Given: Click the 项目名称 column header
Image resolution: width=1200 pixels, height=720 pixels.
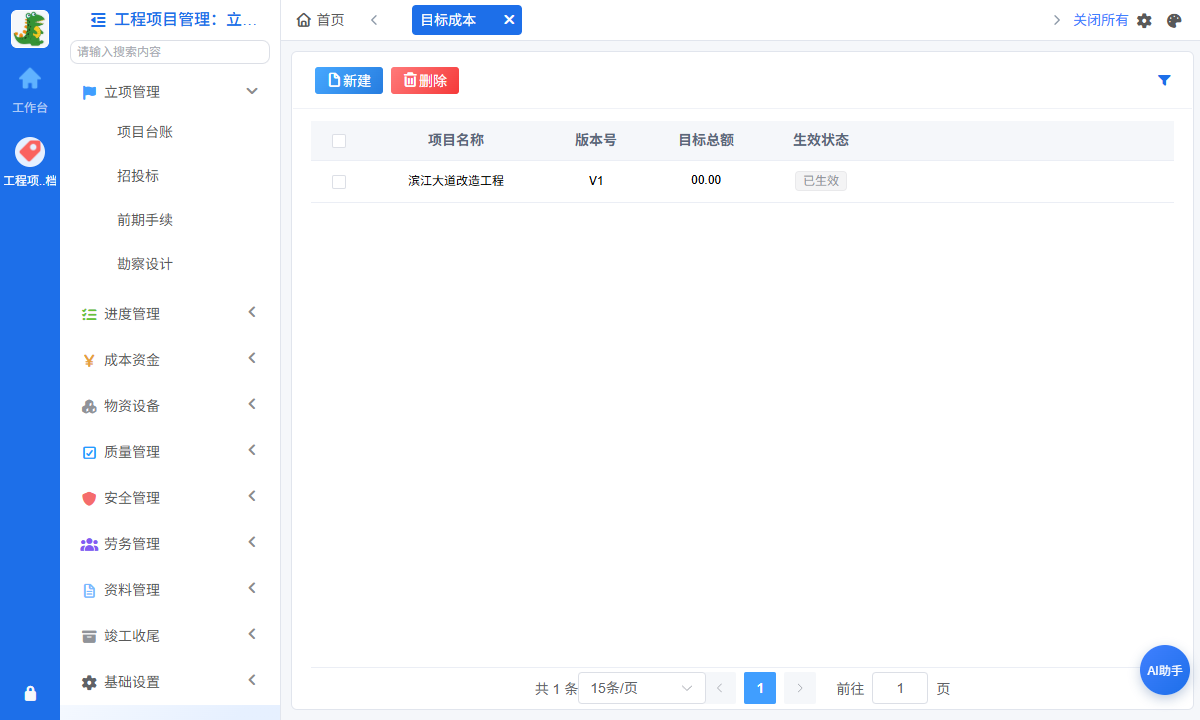Looking at the screenshot, I should pyautogui.click(x=456, y=140).
